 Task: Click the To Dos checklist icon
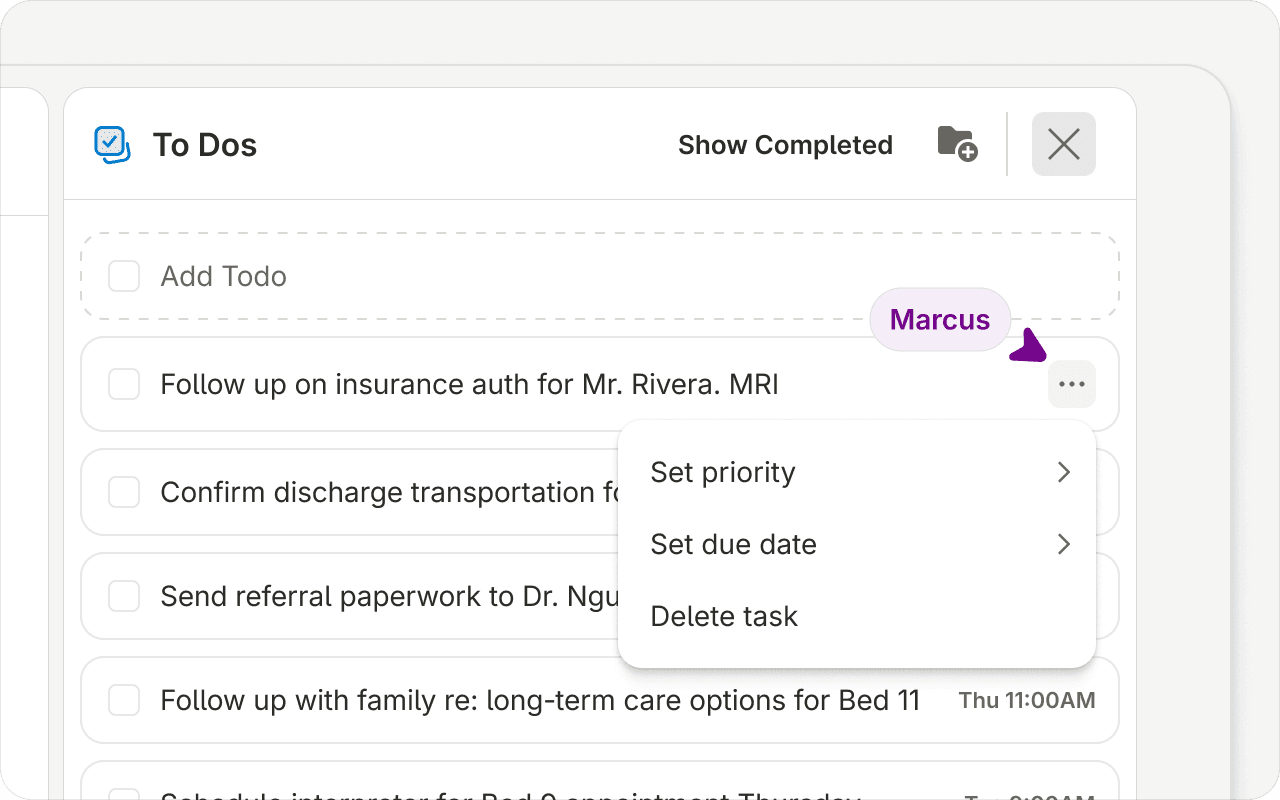pos(112,145)
